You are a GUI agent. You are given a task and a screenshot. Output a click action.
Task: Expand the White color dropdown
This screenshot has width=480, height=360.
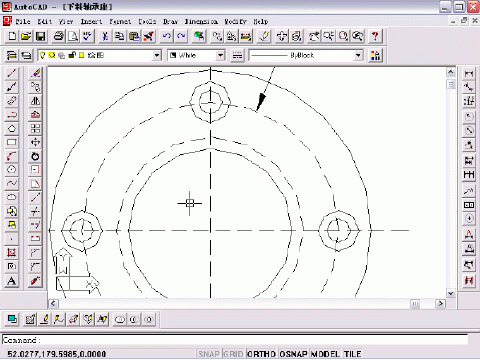[220, 55]
